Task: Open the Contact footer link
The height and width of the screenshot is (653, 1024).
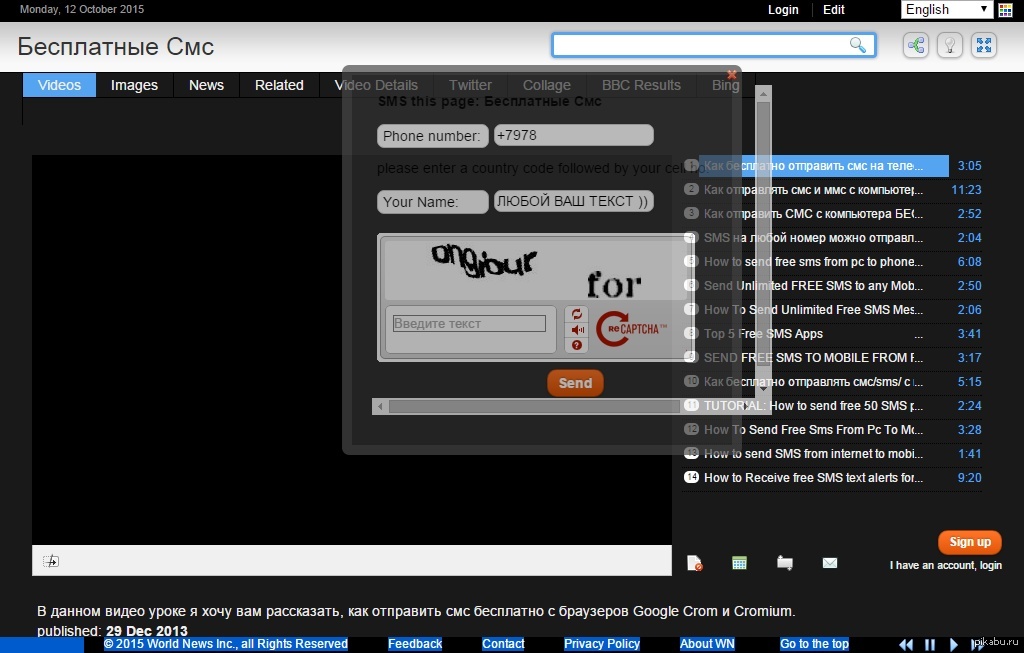Action: [503, 644]
